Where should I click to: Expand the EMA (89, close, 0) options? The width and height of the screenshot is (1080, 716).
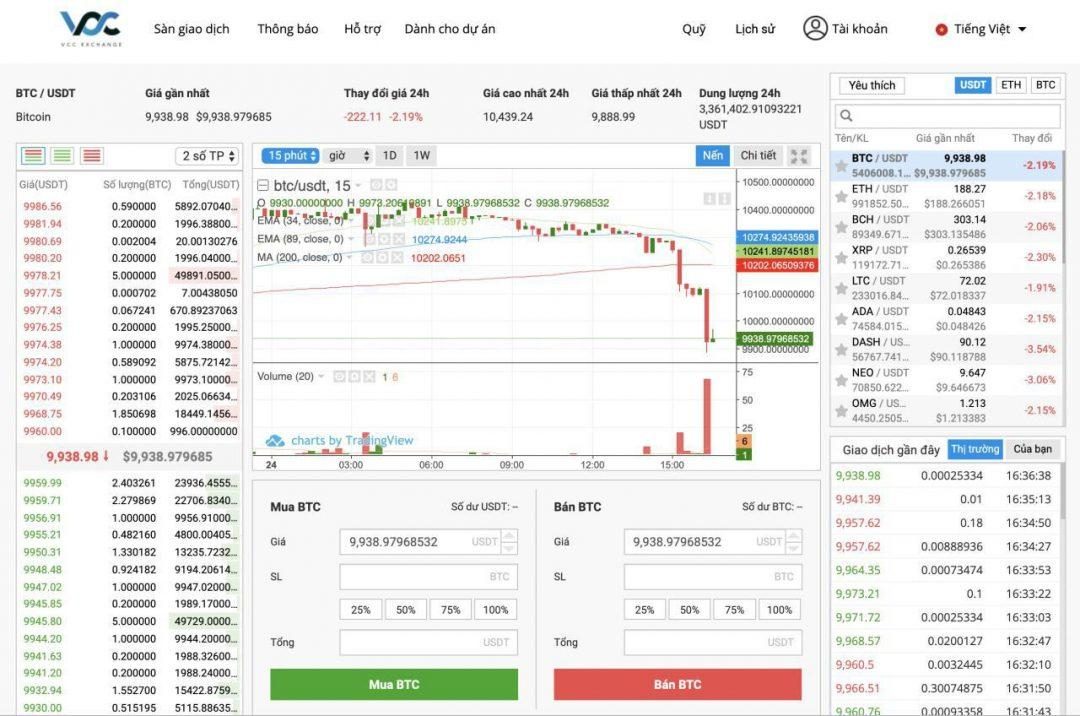coord(352,239)
